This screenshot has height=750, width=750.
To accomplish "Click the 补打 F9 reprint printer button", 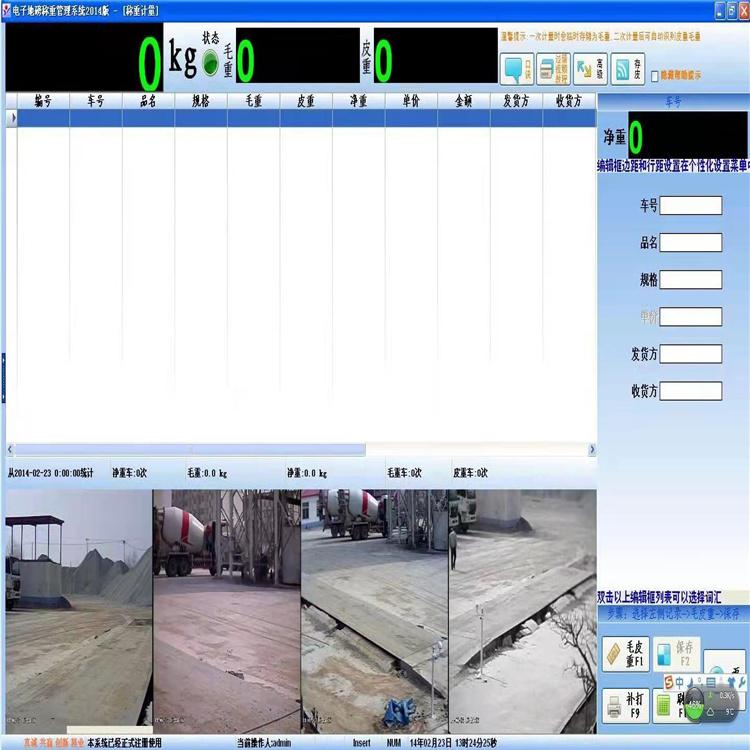I will (624, 707).
